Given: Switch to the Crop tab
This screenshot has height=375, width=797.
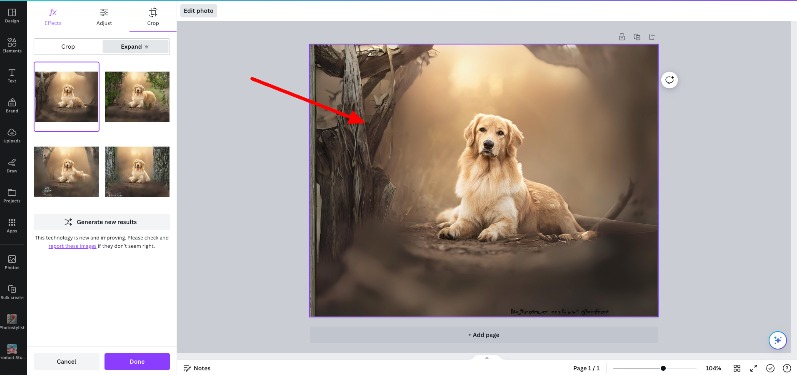Looking at the screenshot, I should pos(153,16).
